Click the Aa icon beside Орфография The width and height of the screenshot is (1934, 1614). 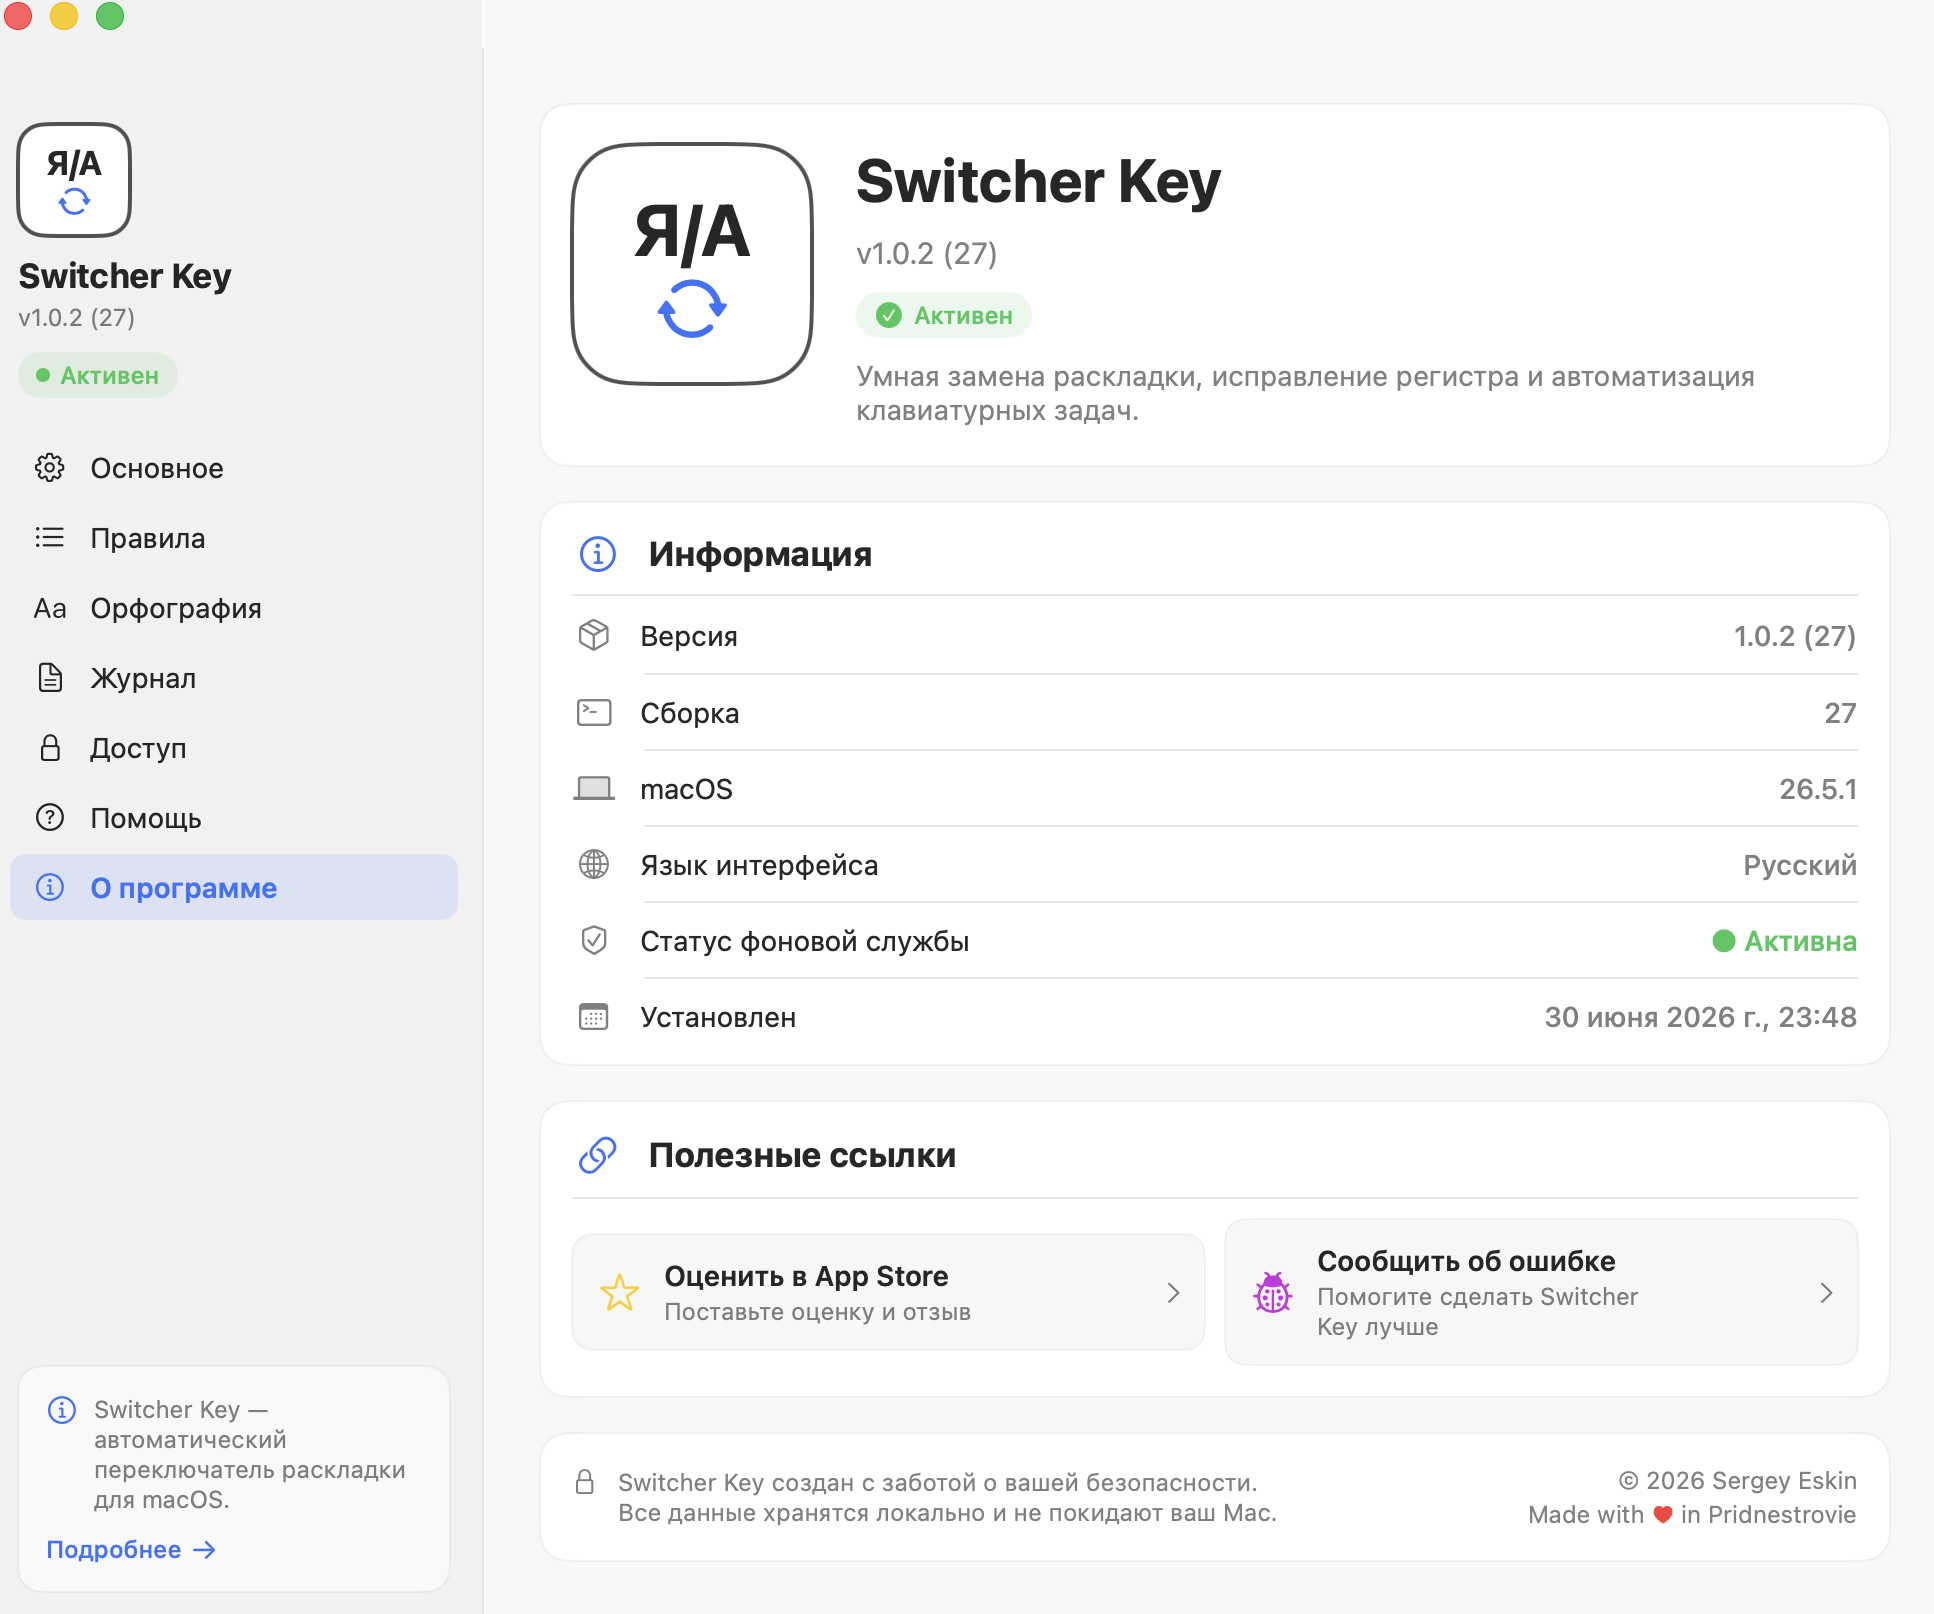click(50, 608)
